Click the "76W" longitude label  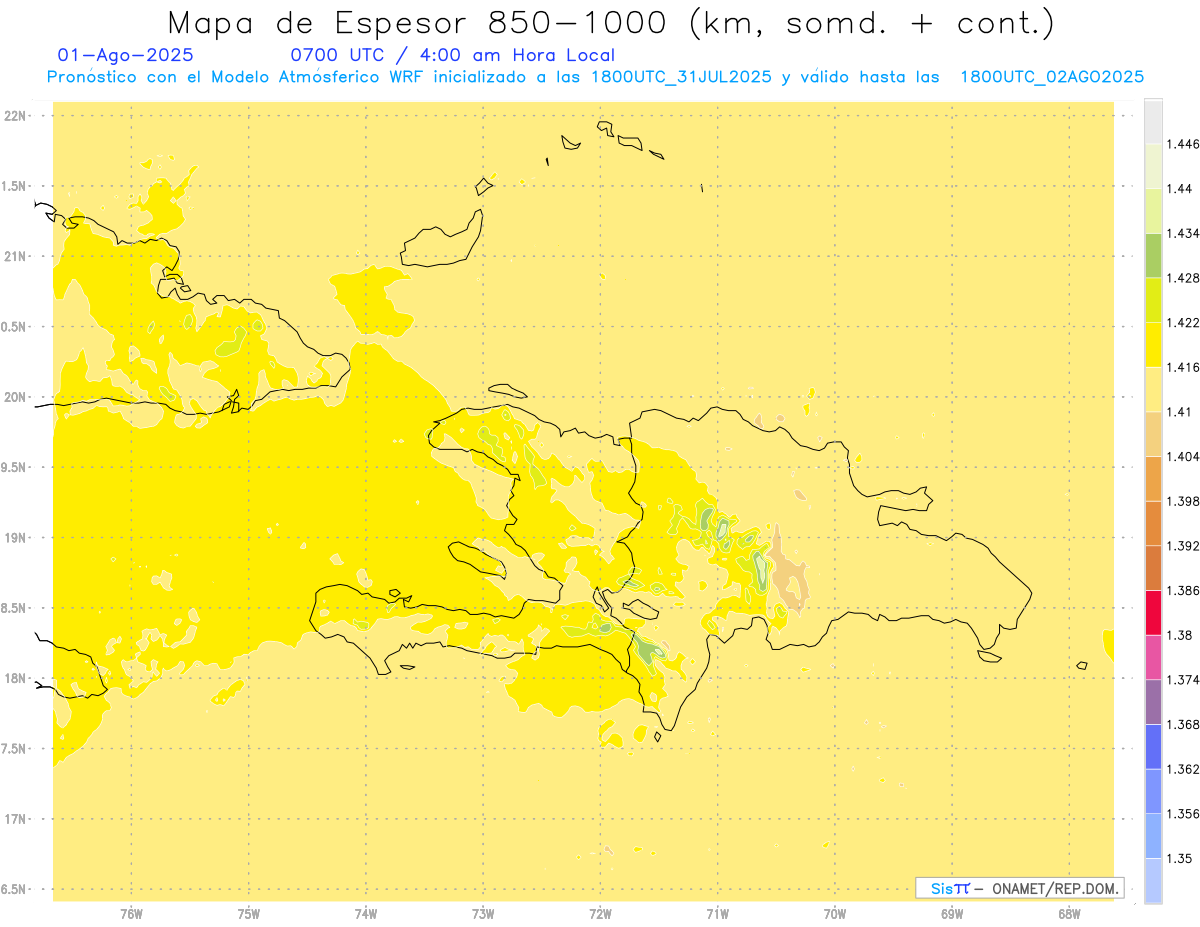click(131, 915)
